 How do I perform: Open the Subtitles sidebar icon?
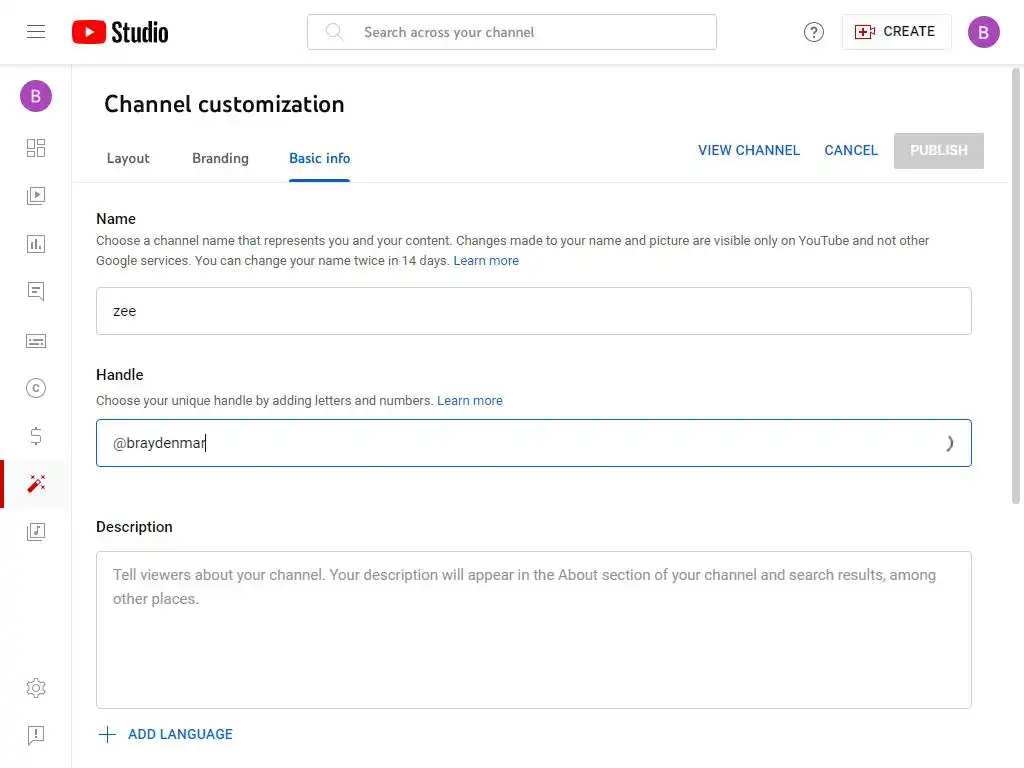click(36, 341)
